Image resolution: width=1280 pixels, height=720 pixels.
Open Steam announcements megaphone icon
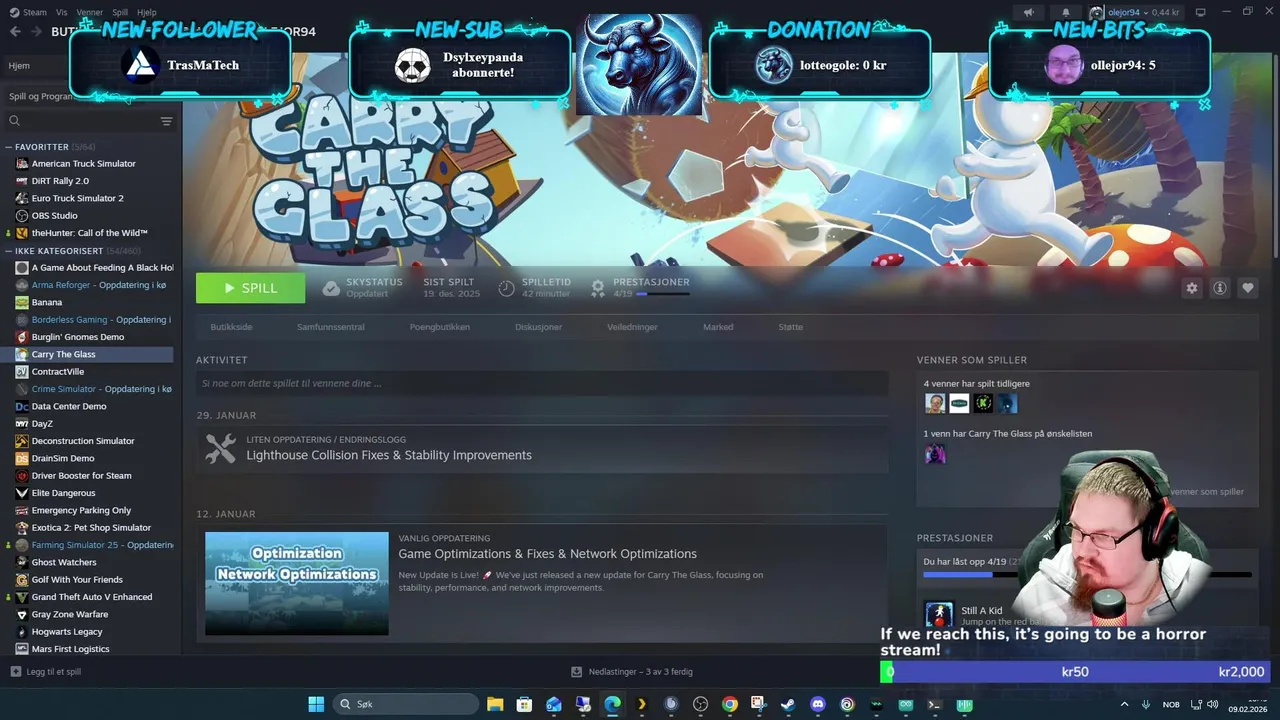coord(1028,12)
